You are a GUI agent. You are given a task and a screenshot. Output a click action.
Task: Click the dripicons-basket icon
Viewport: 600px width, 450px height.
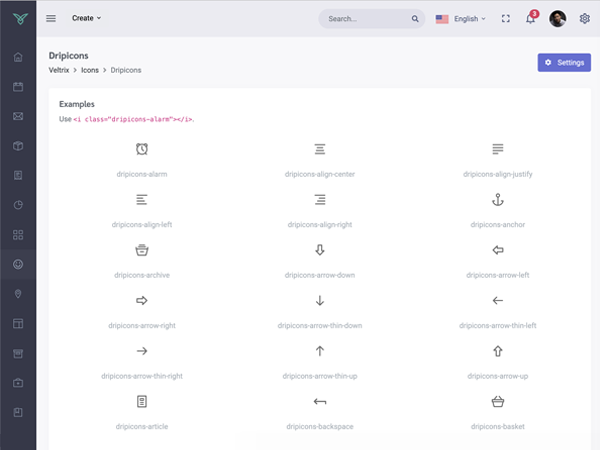click(x=498, y=401)
